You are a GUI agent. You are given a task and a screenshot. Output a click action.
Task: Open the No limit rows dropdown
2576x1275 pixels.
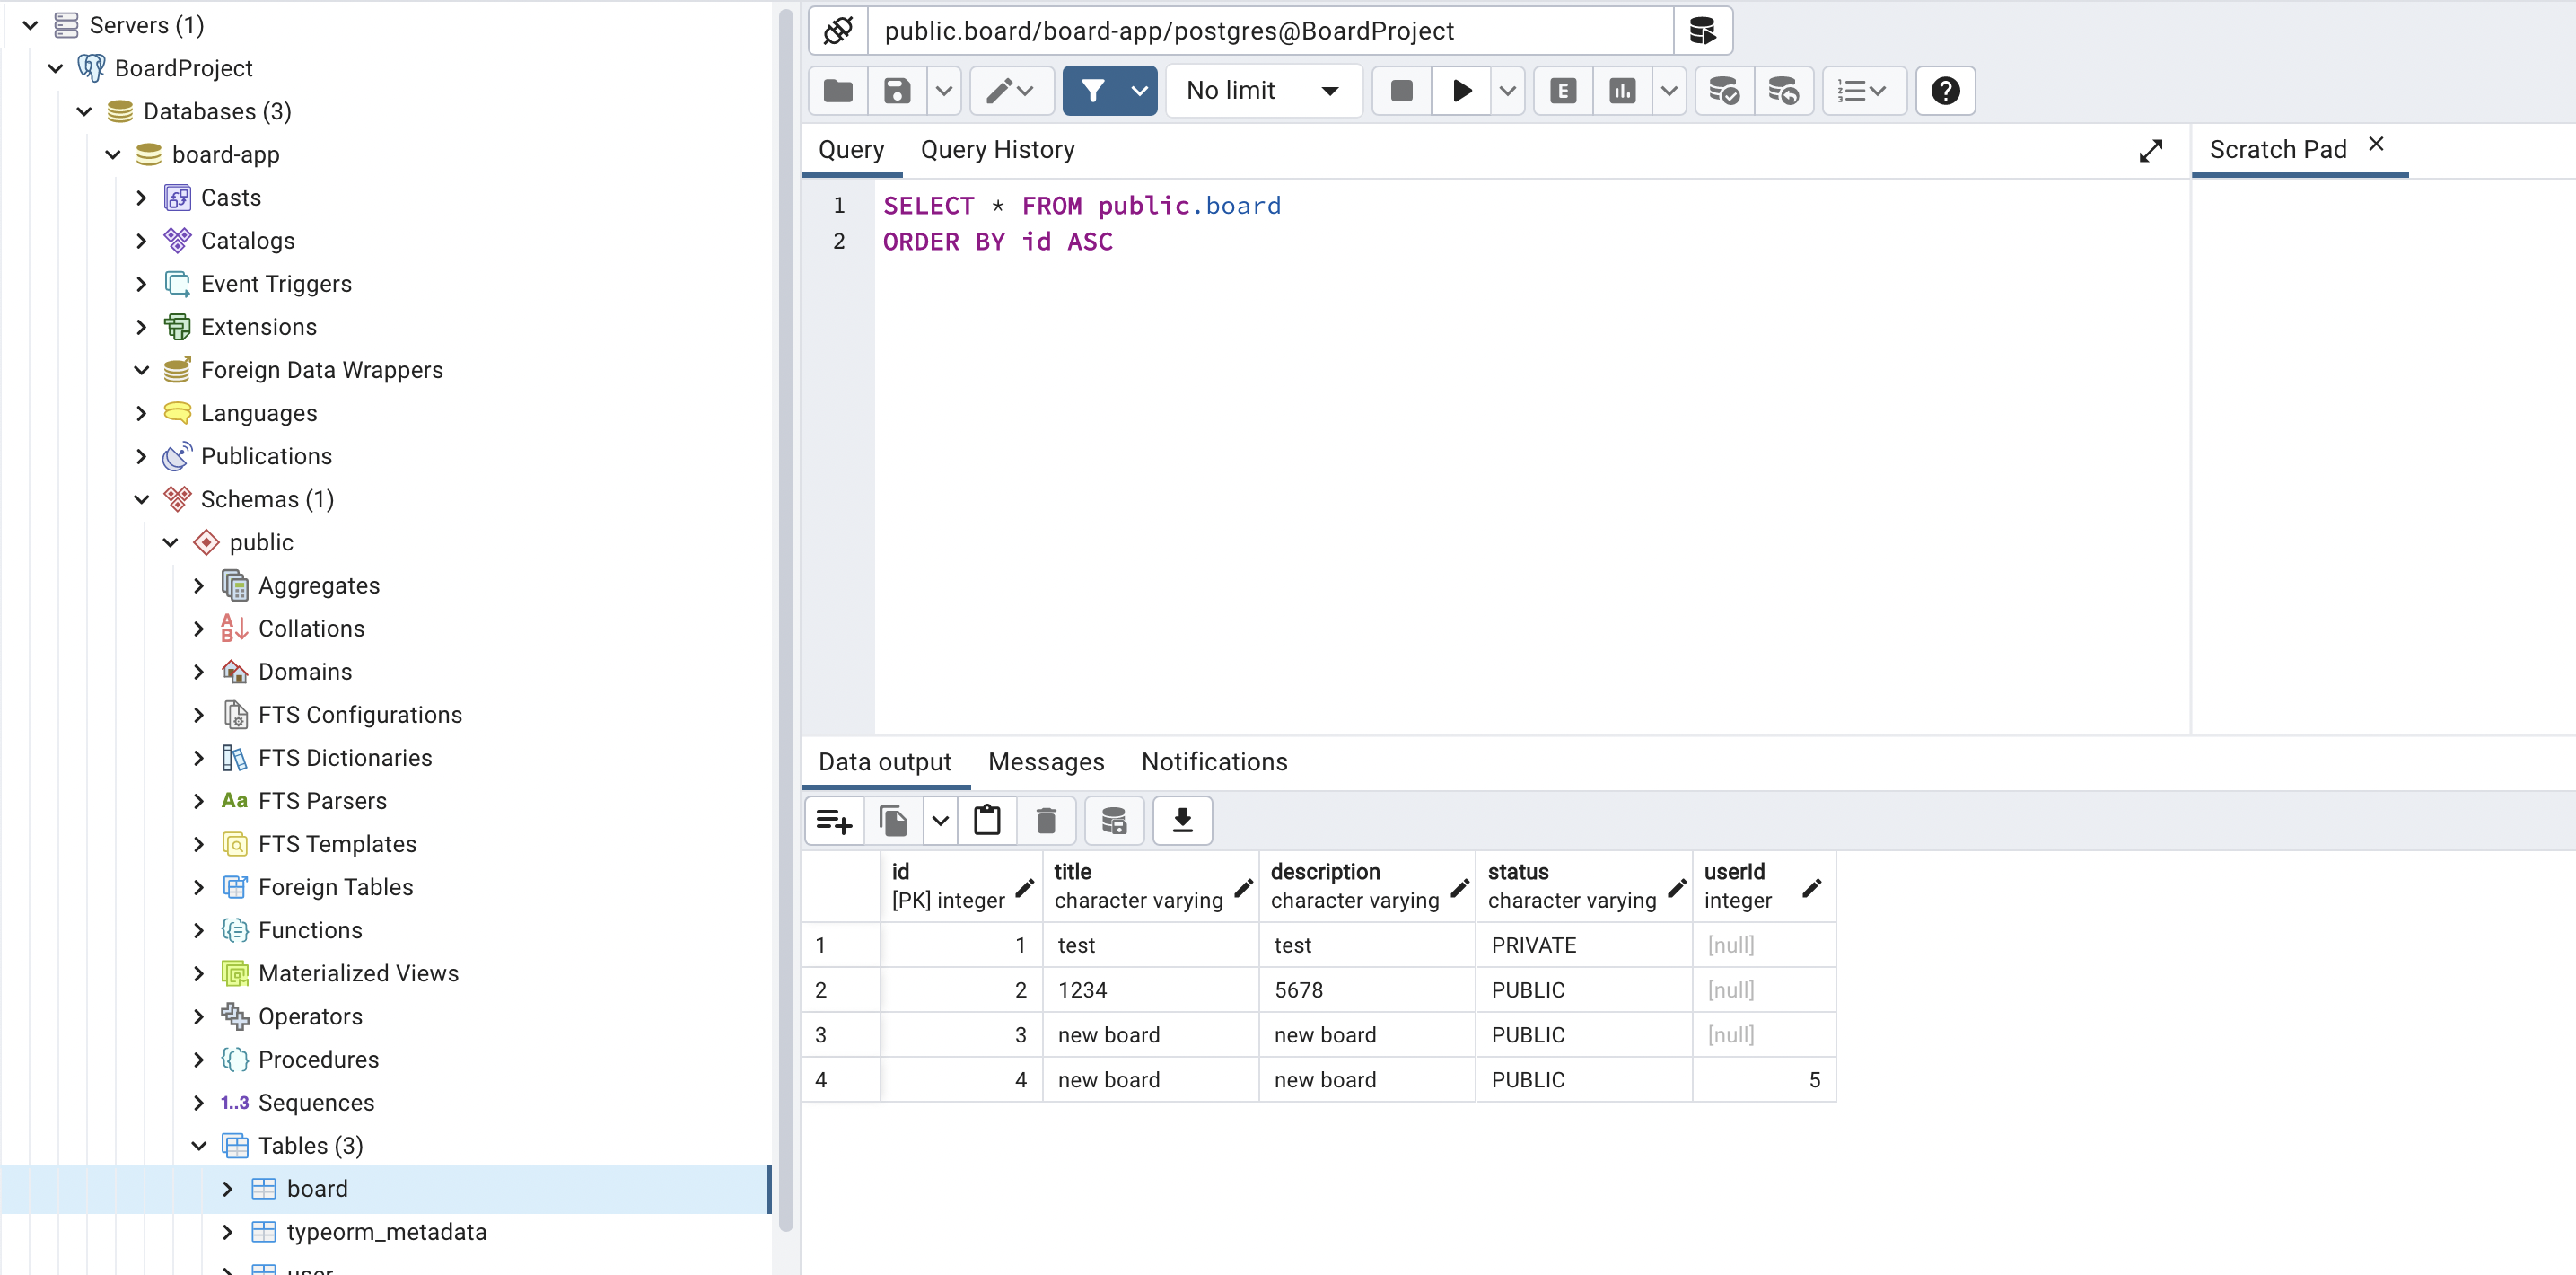[1262, 91]
